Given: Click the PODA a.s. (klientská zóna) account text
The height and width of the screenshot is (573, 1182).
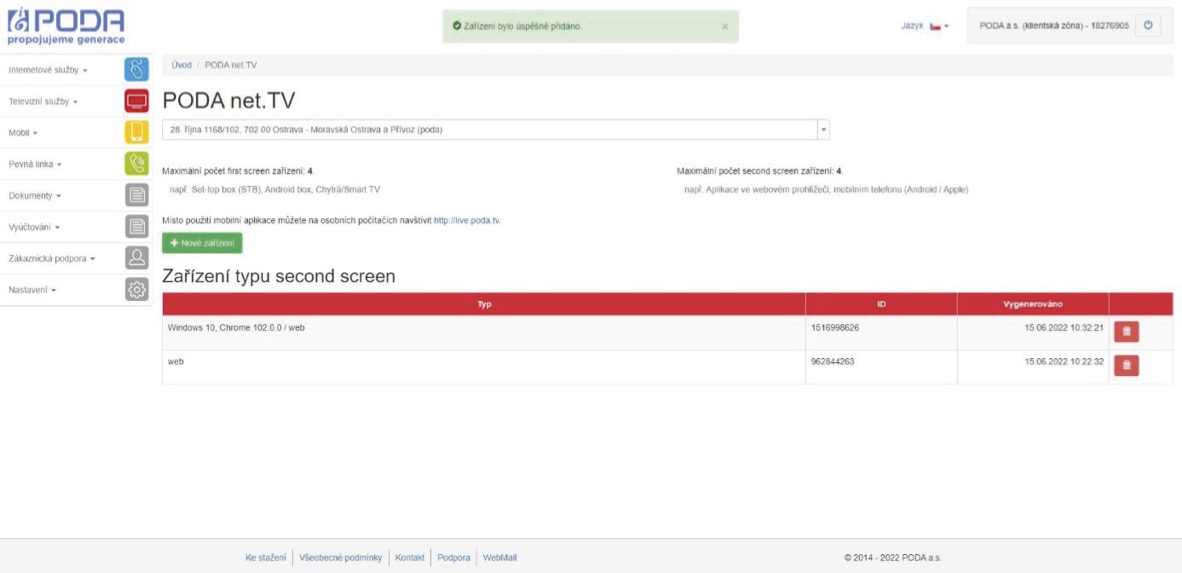Looking at the screenshot, I should (1054, 26).
